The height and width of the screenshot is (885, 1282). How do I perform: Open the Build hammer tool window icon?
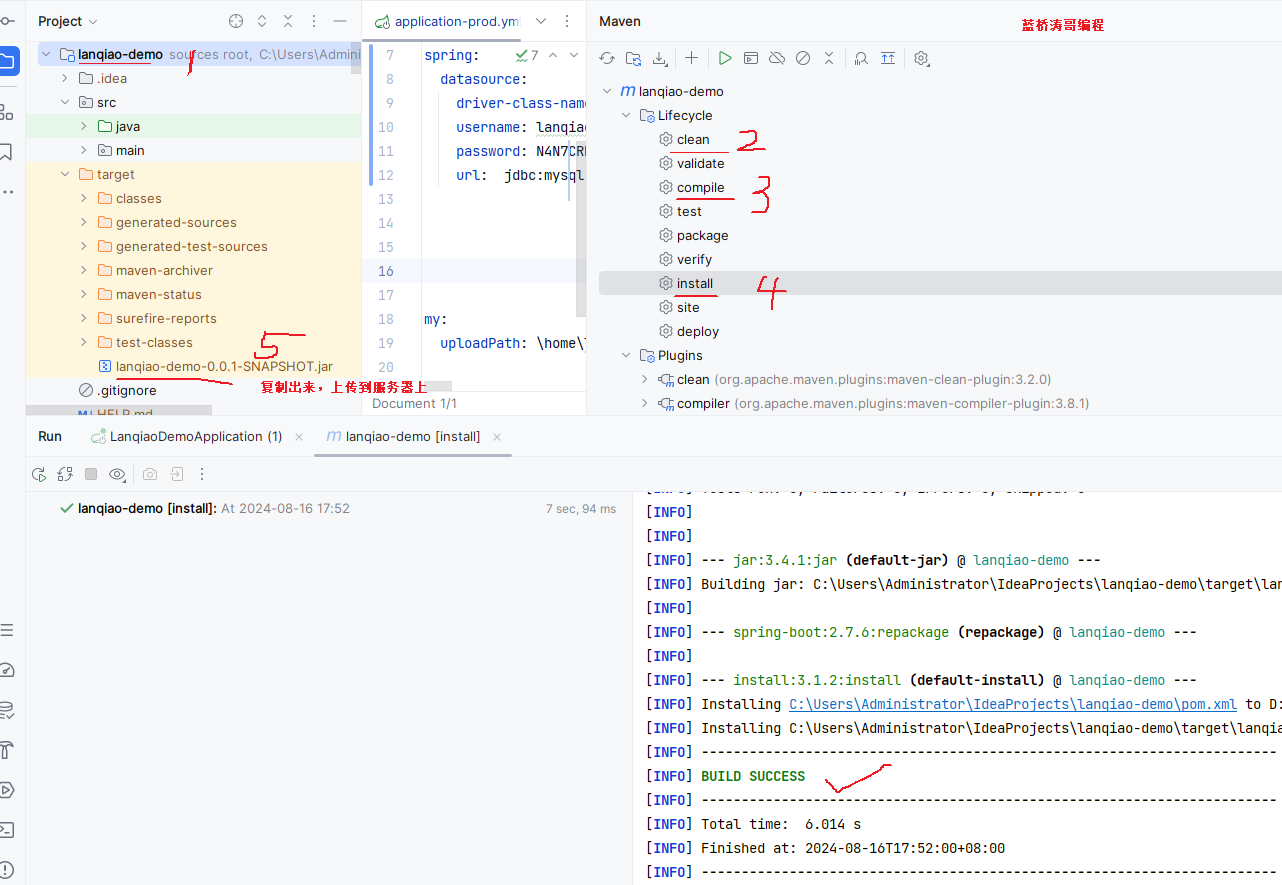[x=6, y=749]
